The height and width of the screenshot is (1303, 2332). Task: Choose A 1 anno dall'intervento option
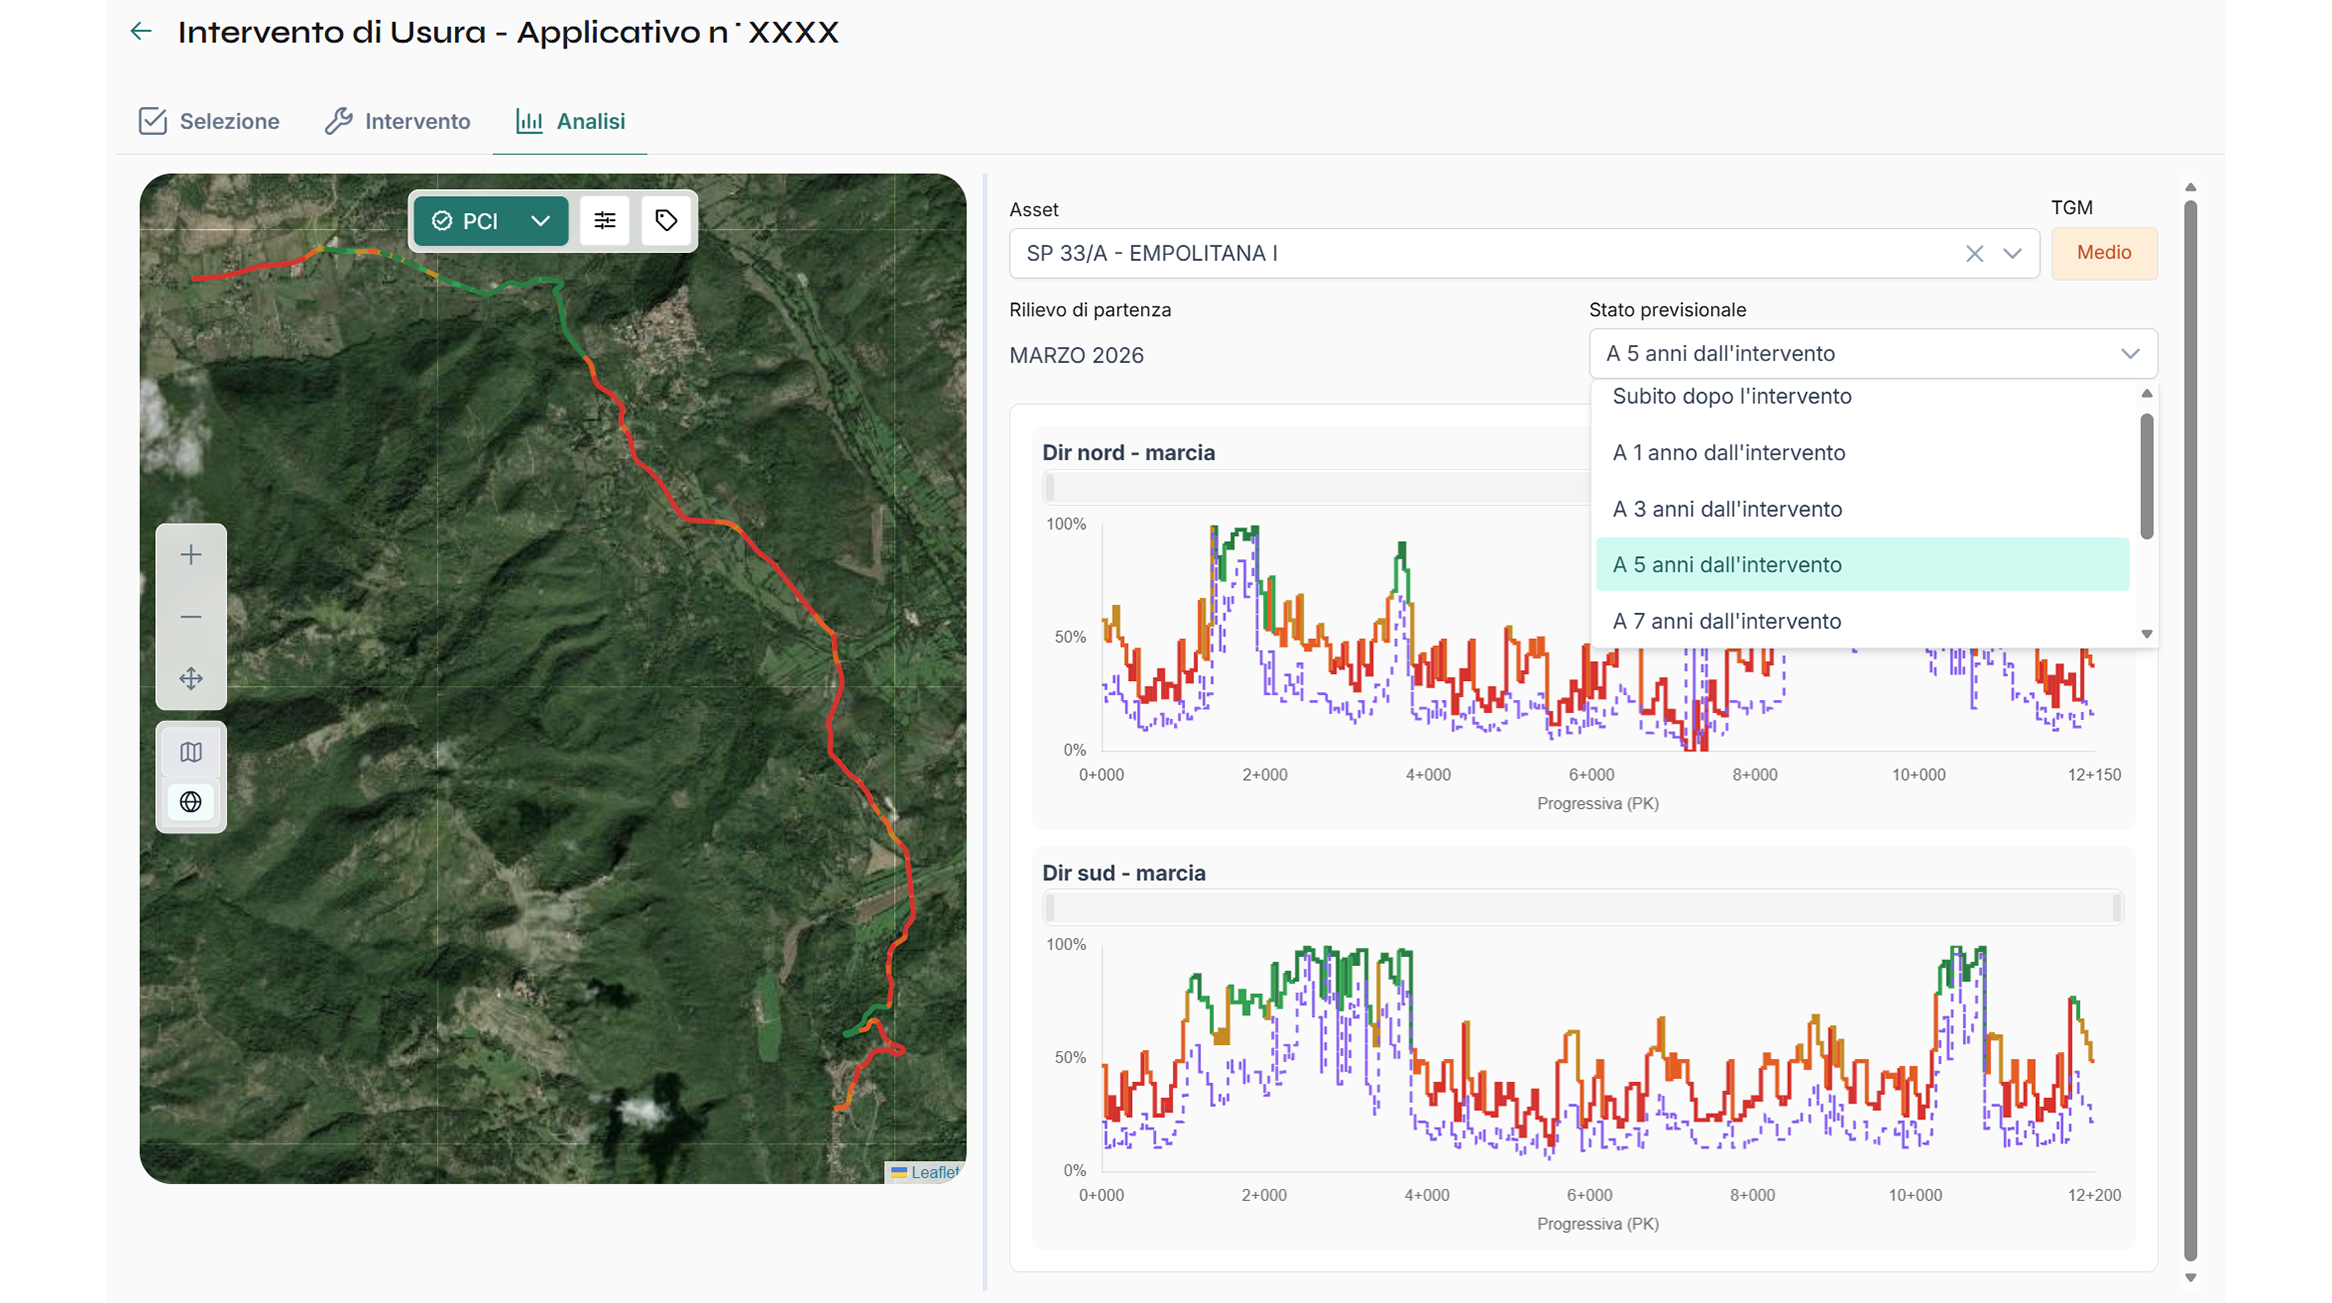[1862, 453]
